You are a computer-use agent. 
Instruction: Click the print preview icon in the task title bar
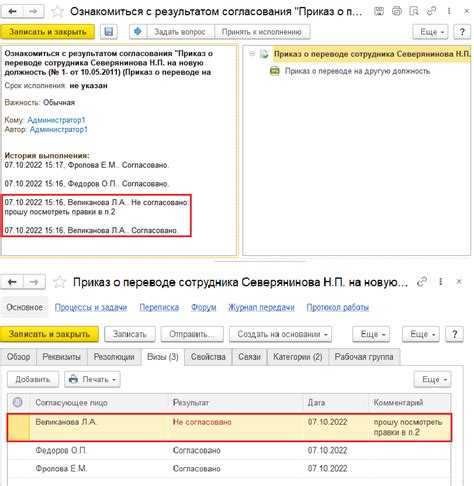(414, 12)
